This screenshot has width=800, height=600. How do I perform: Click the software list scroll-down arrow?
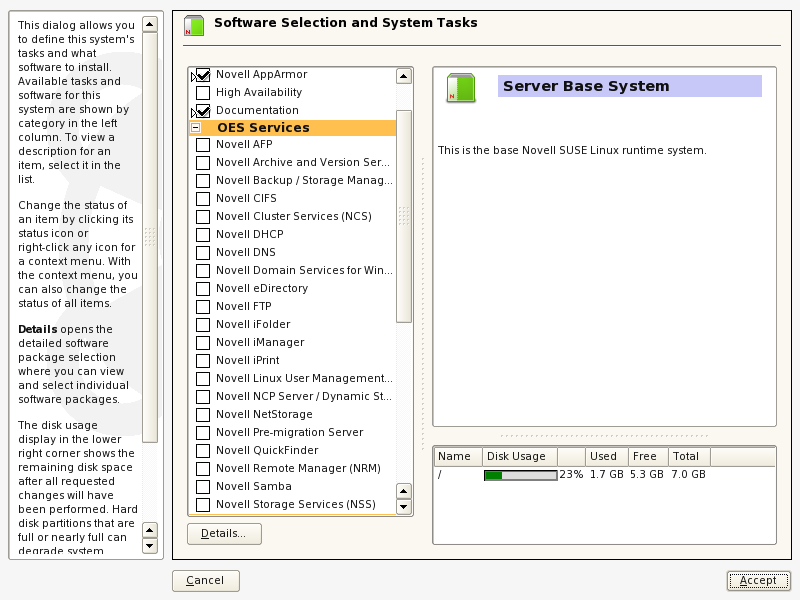(x=404, y=506)
